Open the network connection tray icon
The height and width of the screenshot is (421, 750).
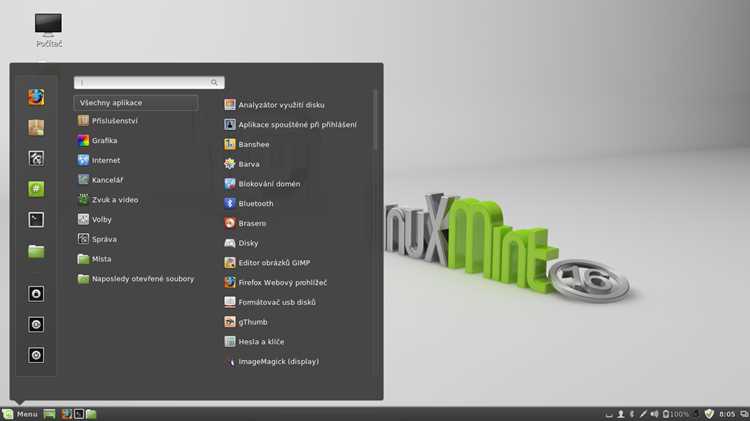pos(643,414)
